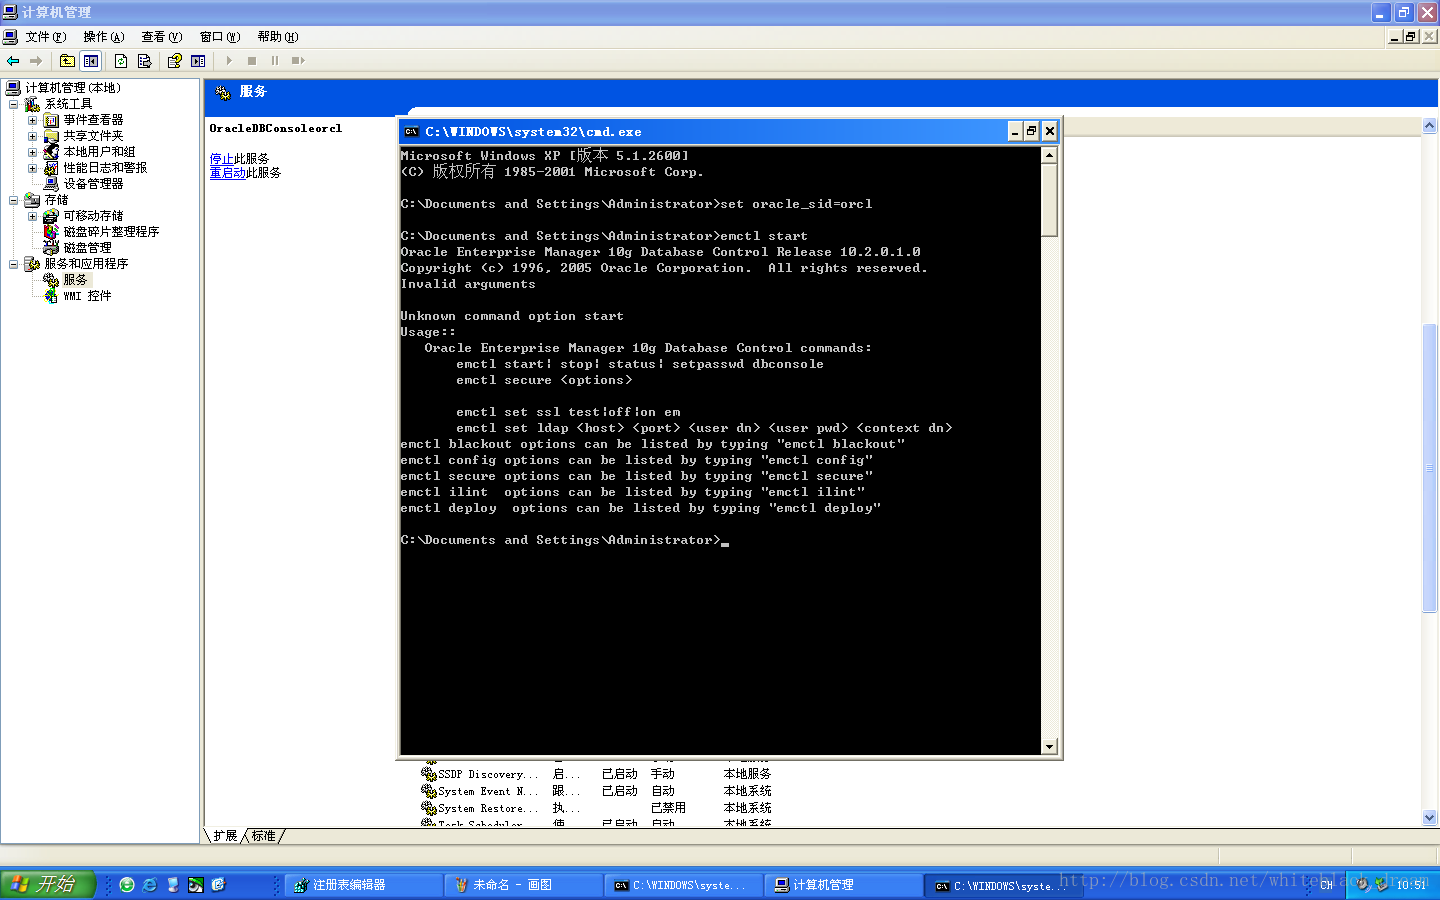
Task: Click the 服务 header gear icon
Action: tap(223, 92)
